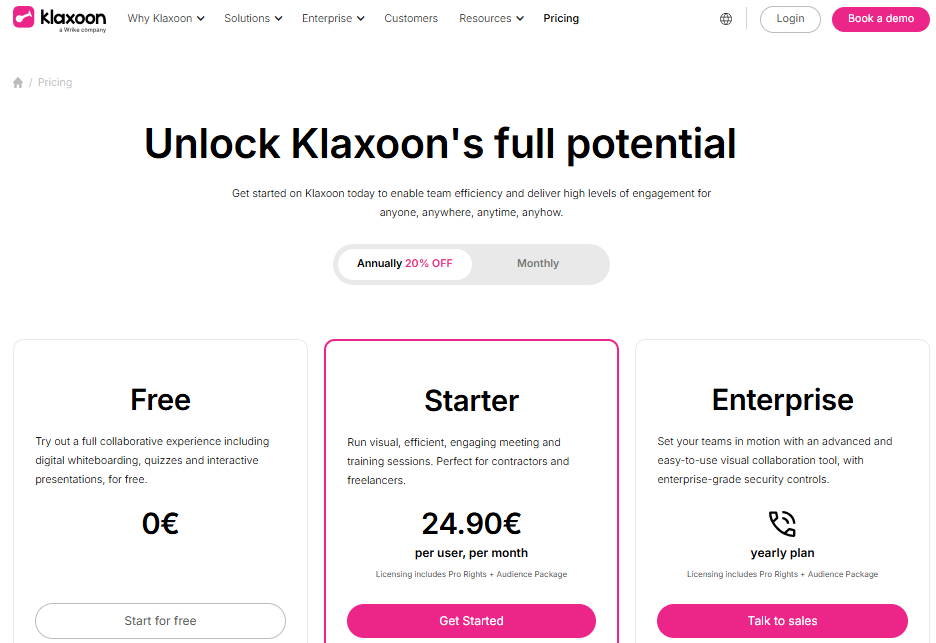Click the Free plan heading
Screen dimensions: 936x643
coord(160,400)
